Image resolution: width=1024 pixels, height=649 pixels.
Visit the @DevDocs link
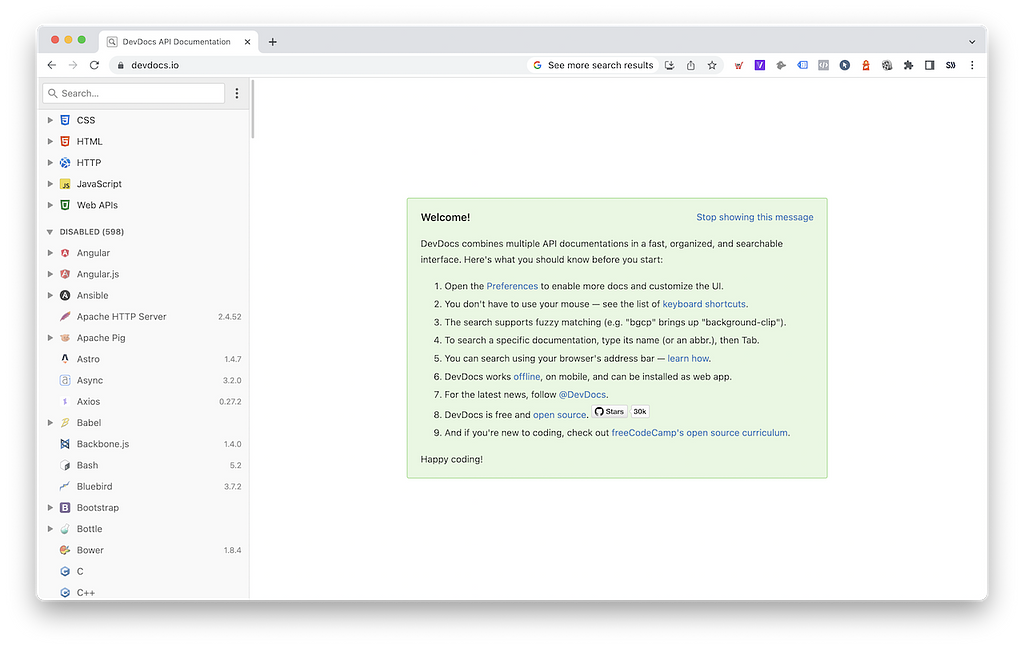[x=582, y=395]
